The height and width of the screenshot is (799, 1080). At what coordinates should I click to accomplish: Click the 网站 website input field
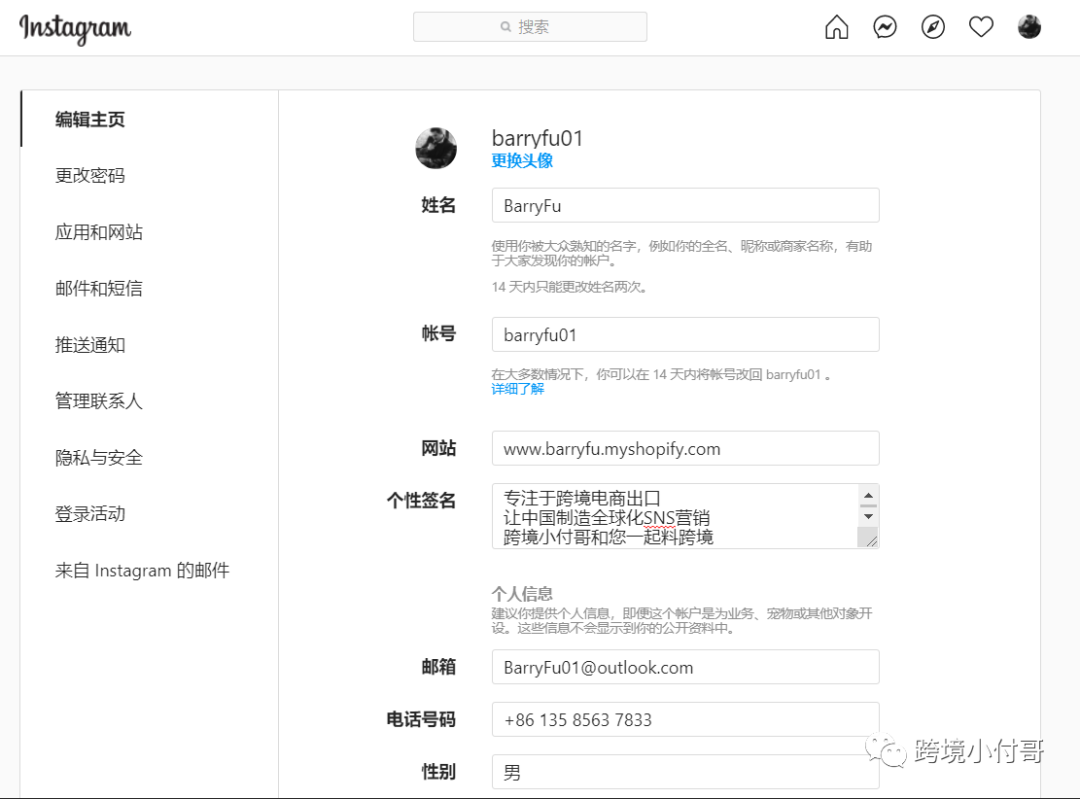685,448
